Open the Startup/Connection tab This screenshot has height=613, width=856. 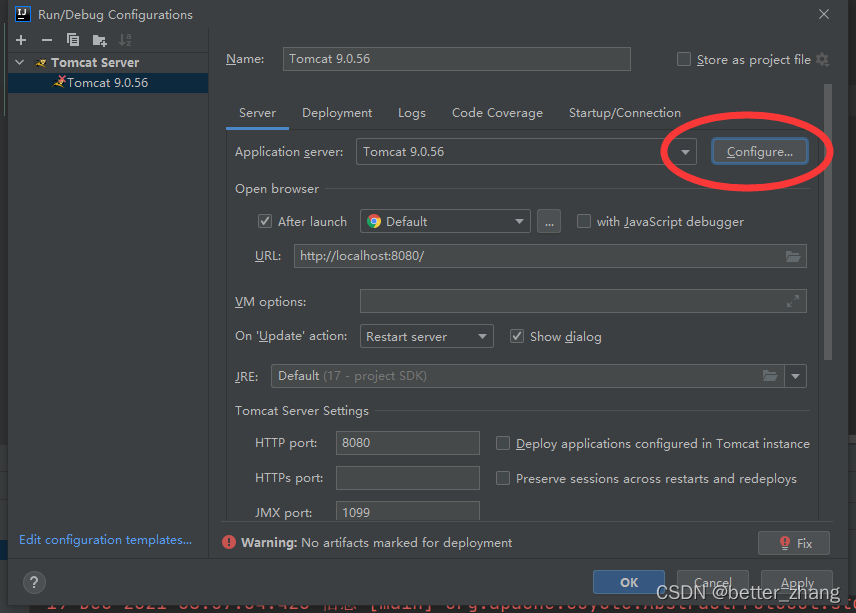coord(625,113)
